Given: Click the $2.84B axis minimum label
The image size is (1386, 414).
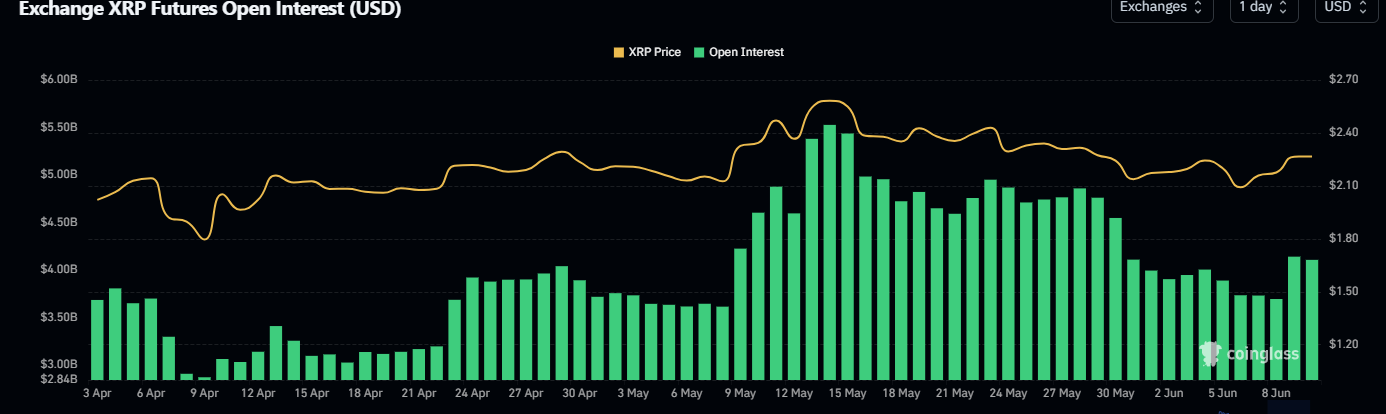Looking at the screenshot, I should [x=59, y=378].
